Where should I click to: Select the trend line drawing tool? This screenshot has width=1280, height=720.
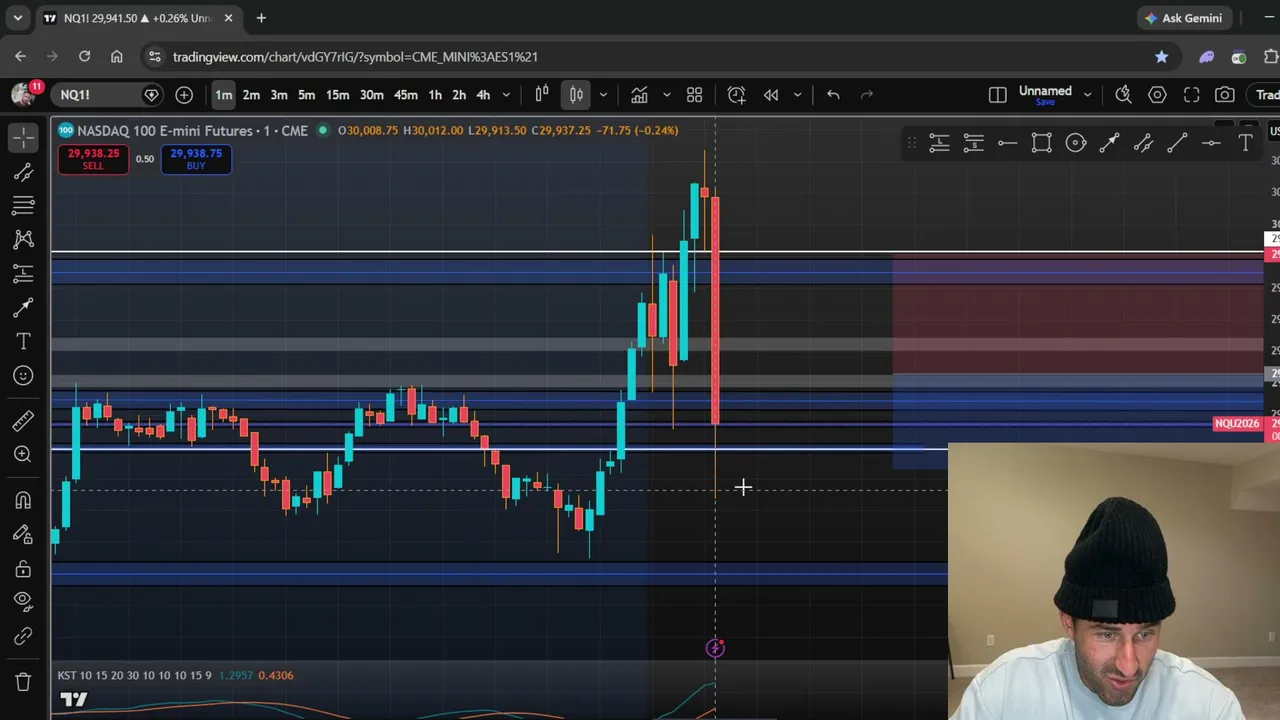point(23,172)
